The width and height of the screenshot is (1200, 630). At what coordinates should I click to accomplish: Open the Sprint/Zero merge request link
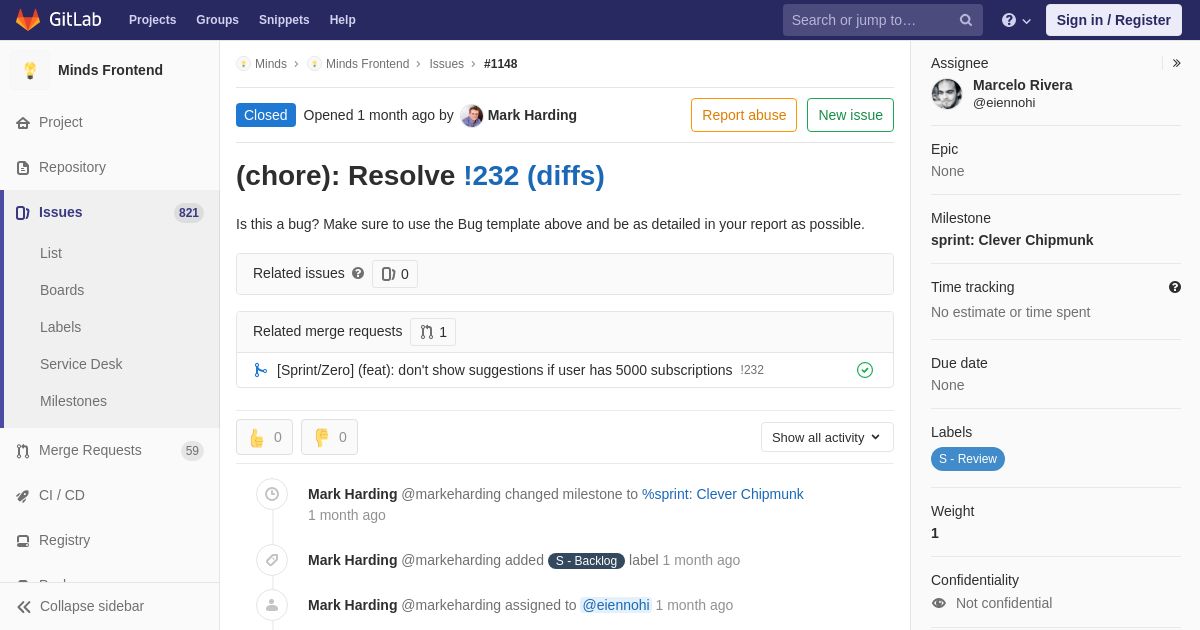tap(504, 370)
